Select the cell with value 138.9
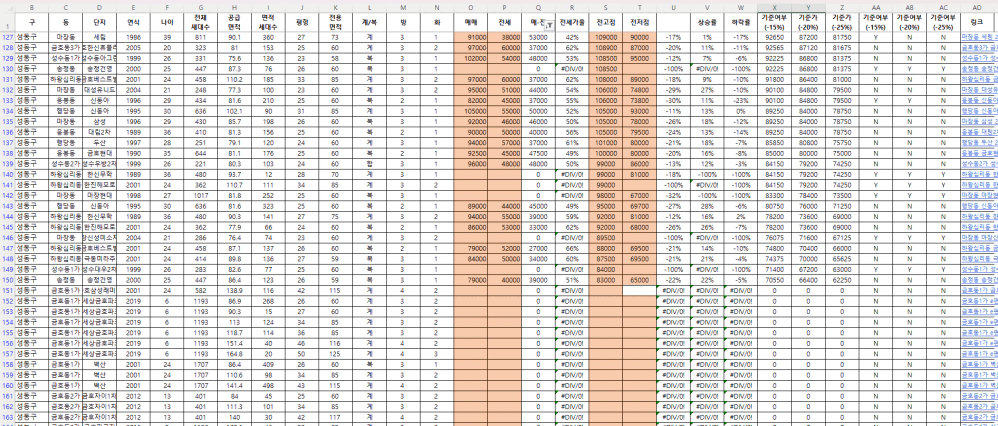Image resolution: width=998 pixels, height=426 pixels. [234, 288]
